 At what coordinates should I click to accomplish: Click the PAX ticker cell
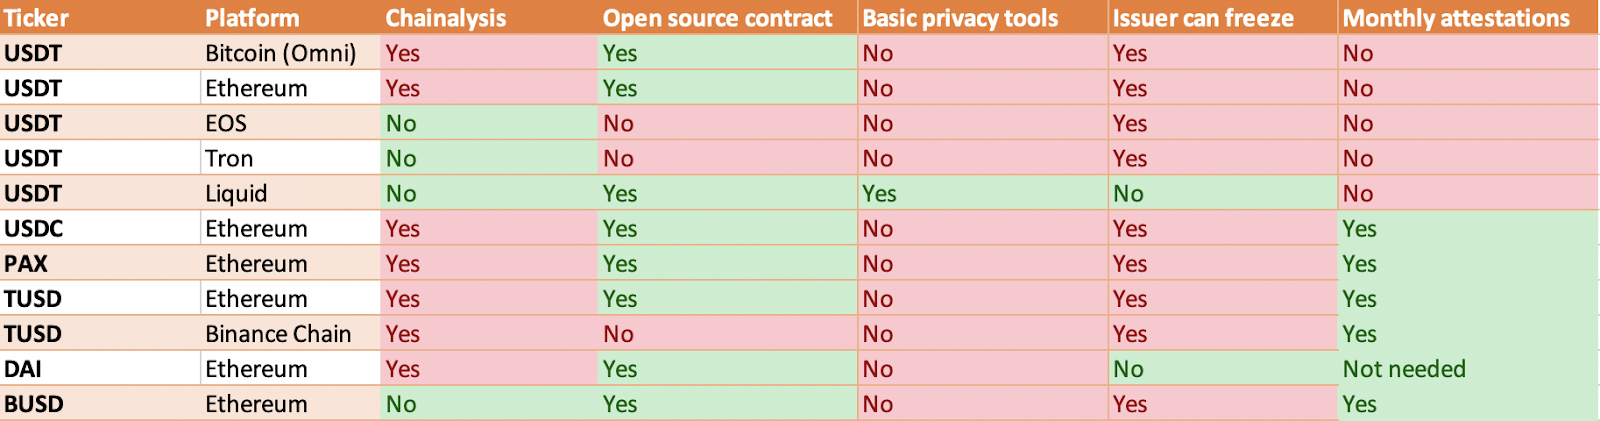click(x=100, y=263)
